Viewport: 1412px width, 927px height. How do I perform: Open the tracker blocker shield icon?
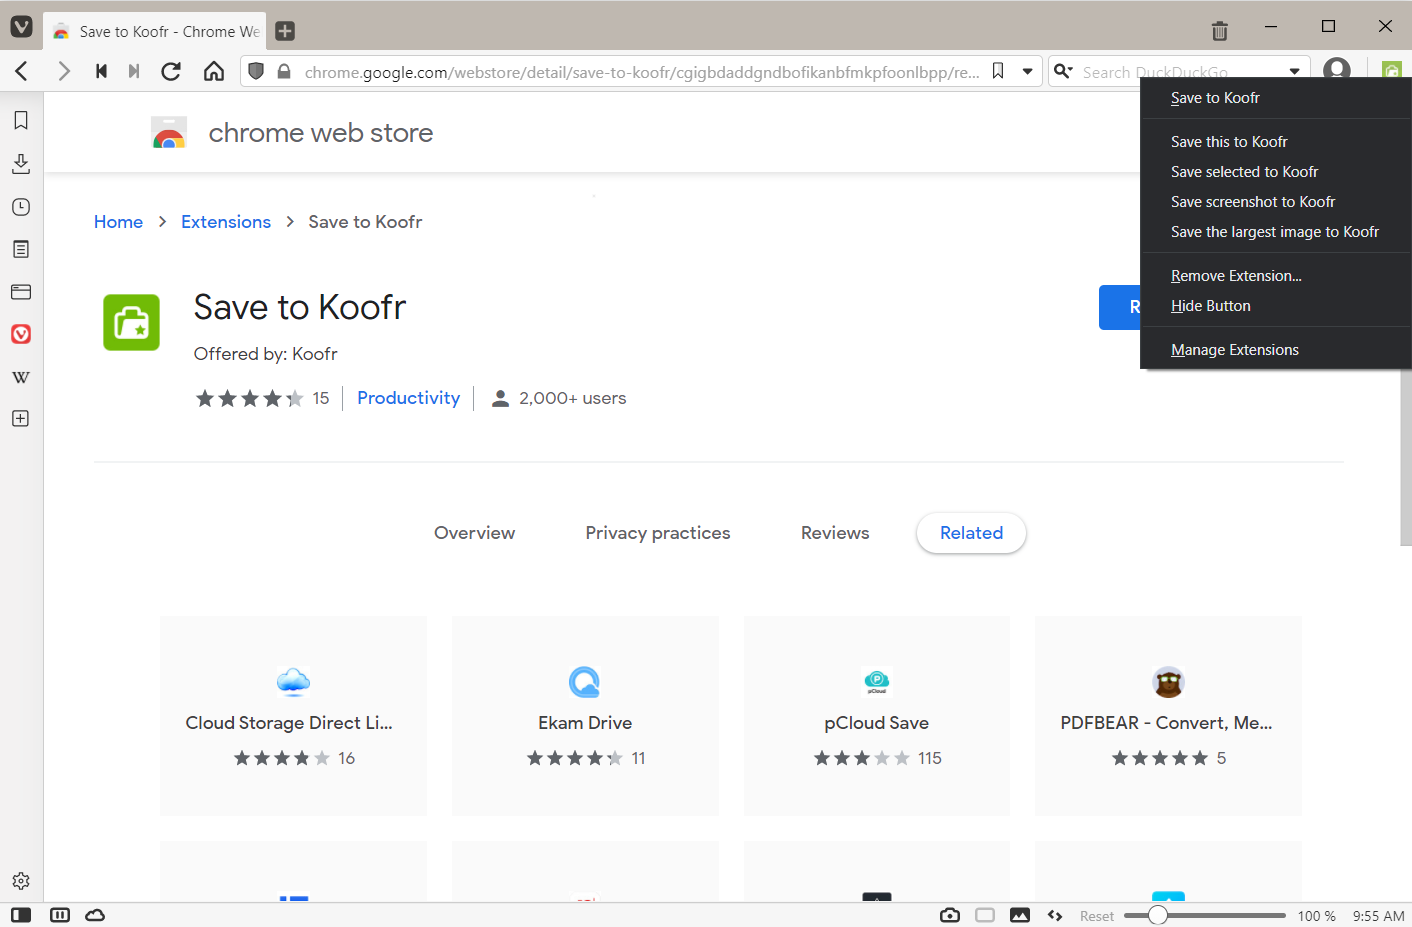point(257,71)
